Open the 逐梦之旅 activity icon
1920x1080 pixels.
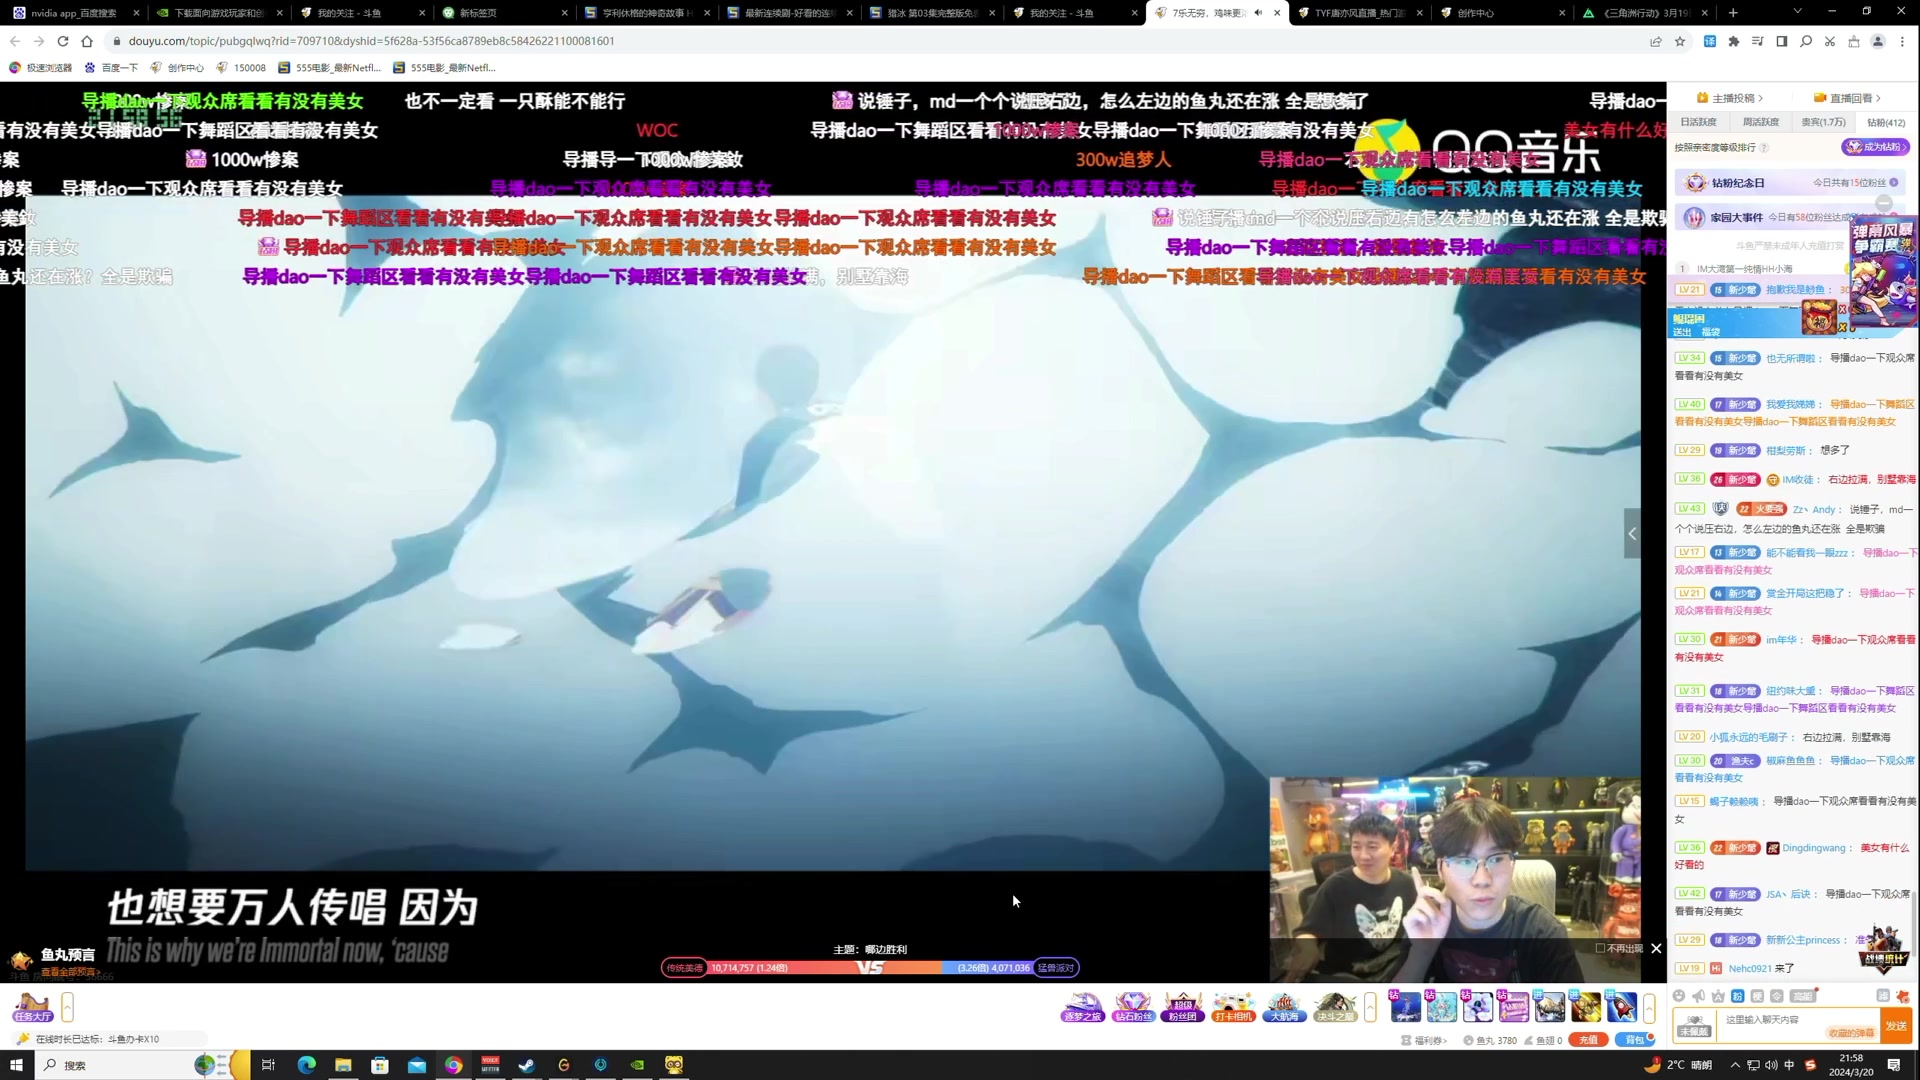(1082, 1006)
